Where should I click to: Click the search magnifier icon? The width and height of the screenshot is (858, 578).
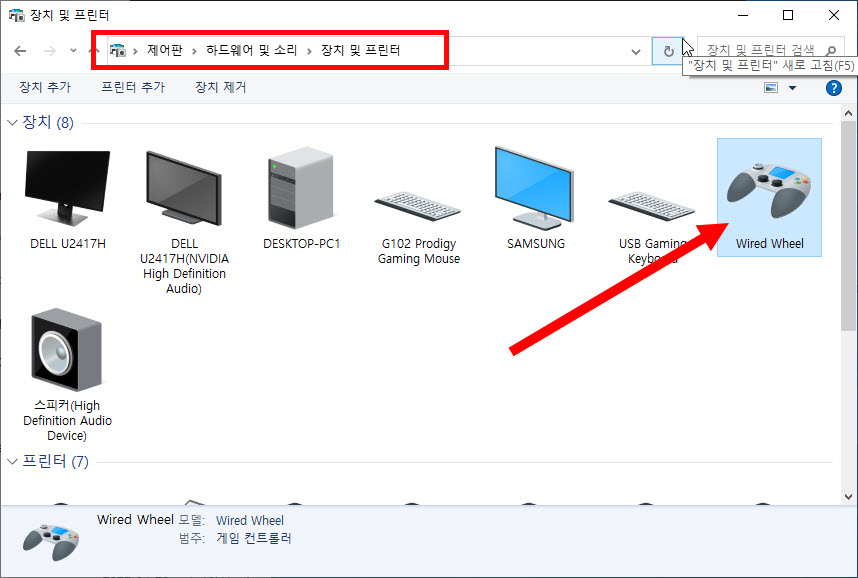click(831, 51)
